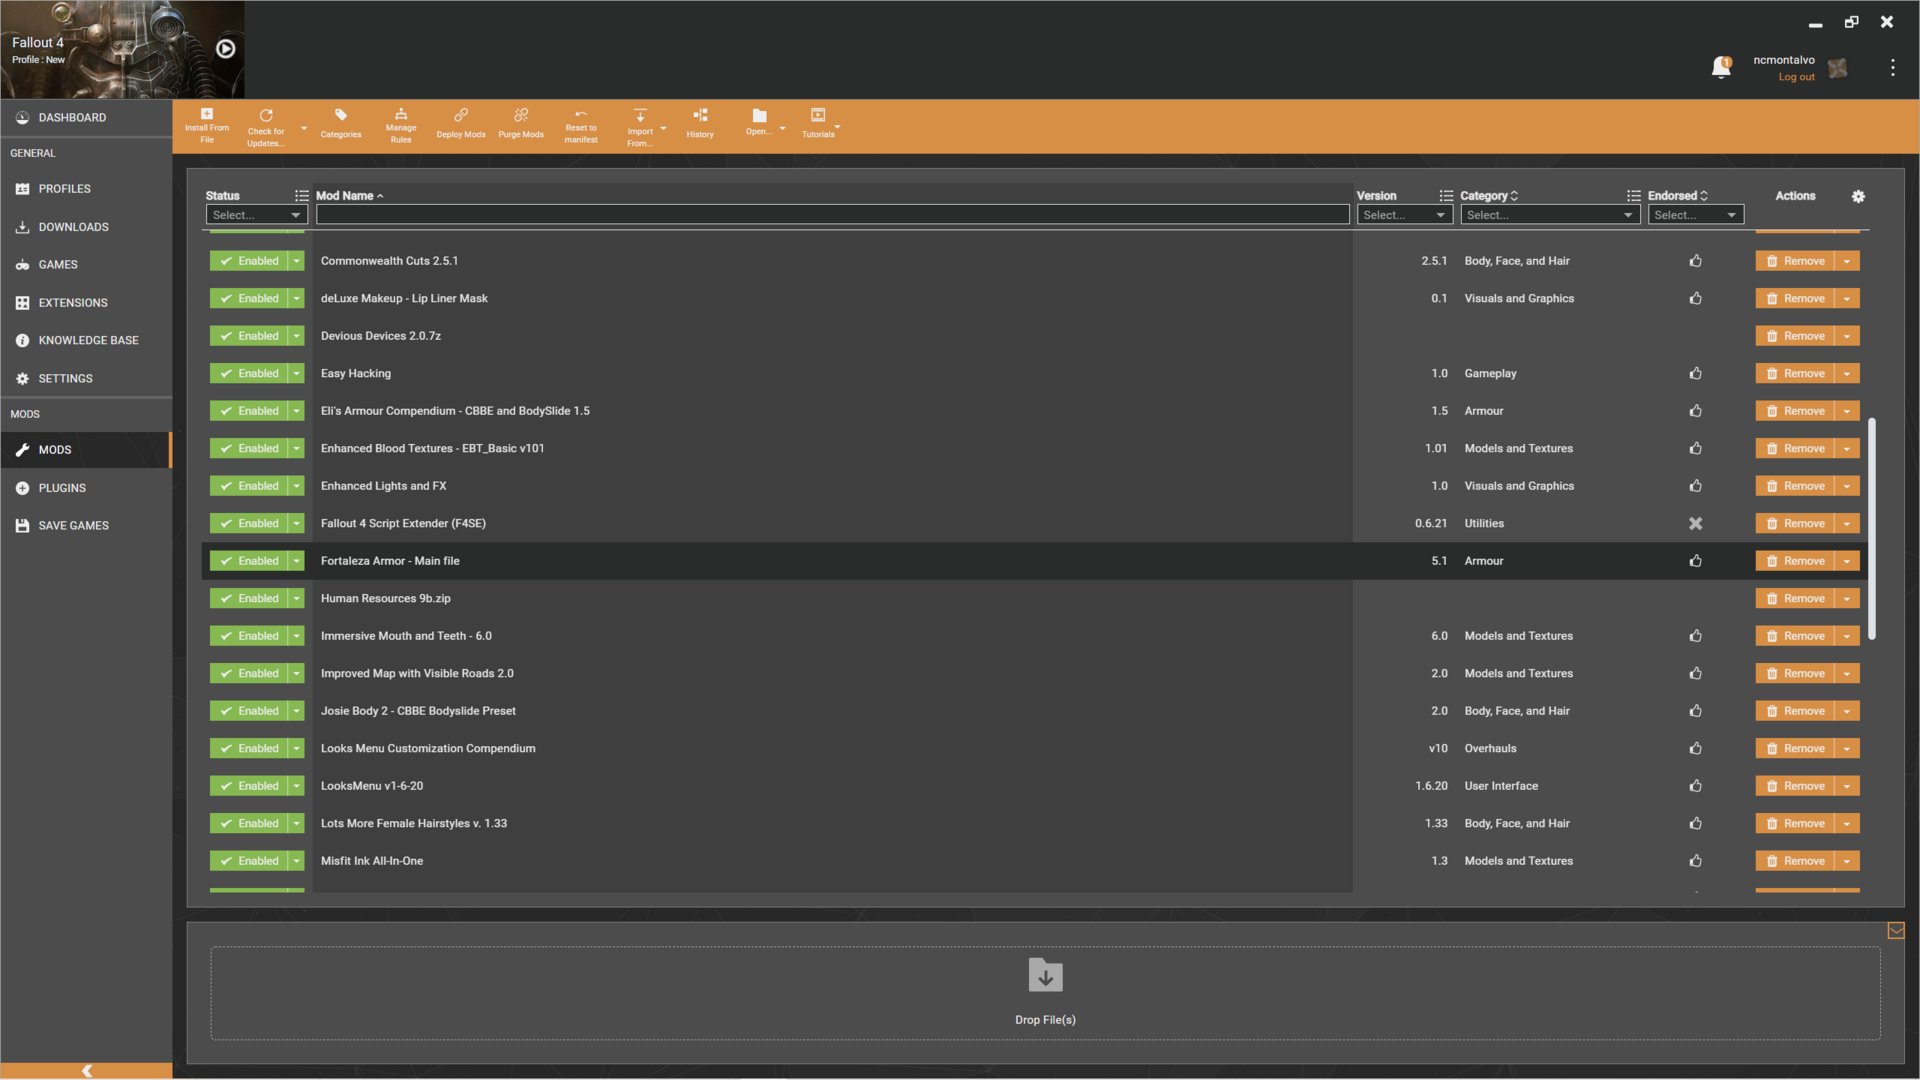Toggle Enabled status for Devious Devices 2.0.7z
The image size is (1920, 1080).
249,336
